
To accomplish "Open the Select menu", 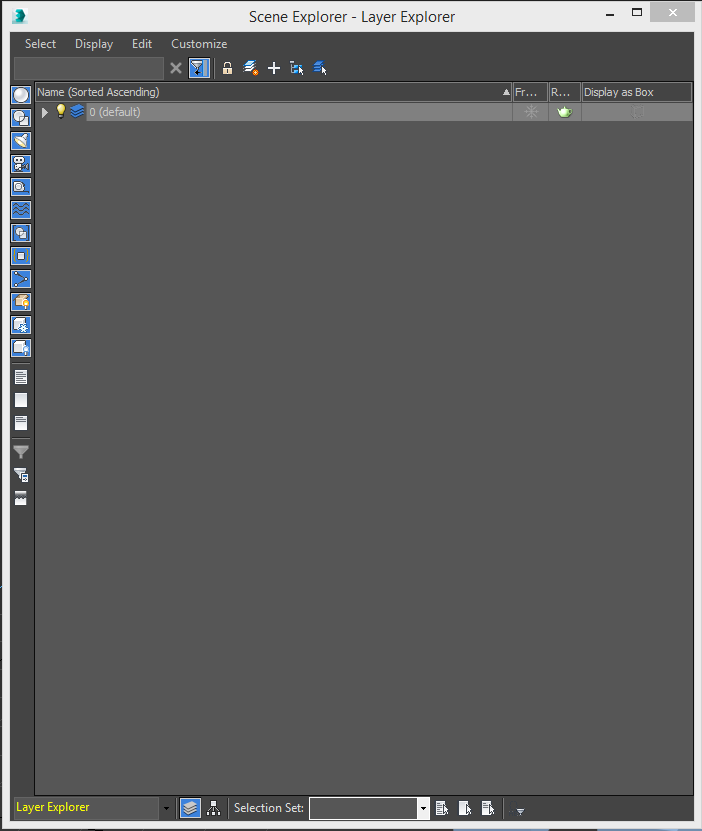I will click(x=40, y=44).
